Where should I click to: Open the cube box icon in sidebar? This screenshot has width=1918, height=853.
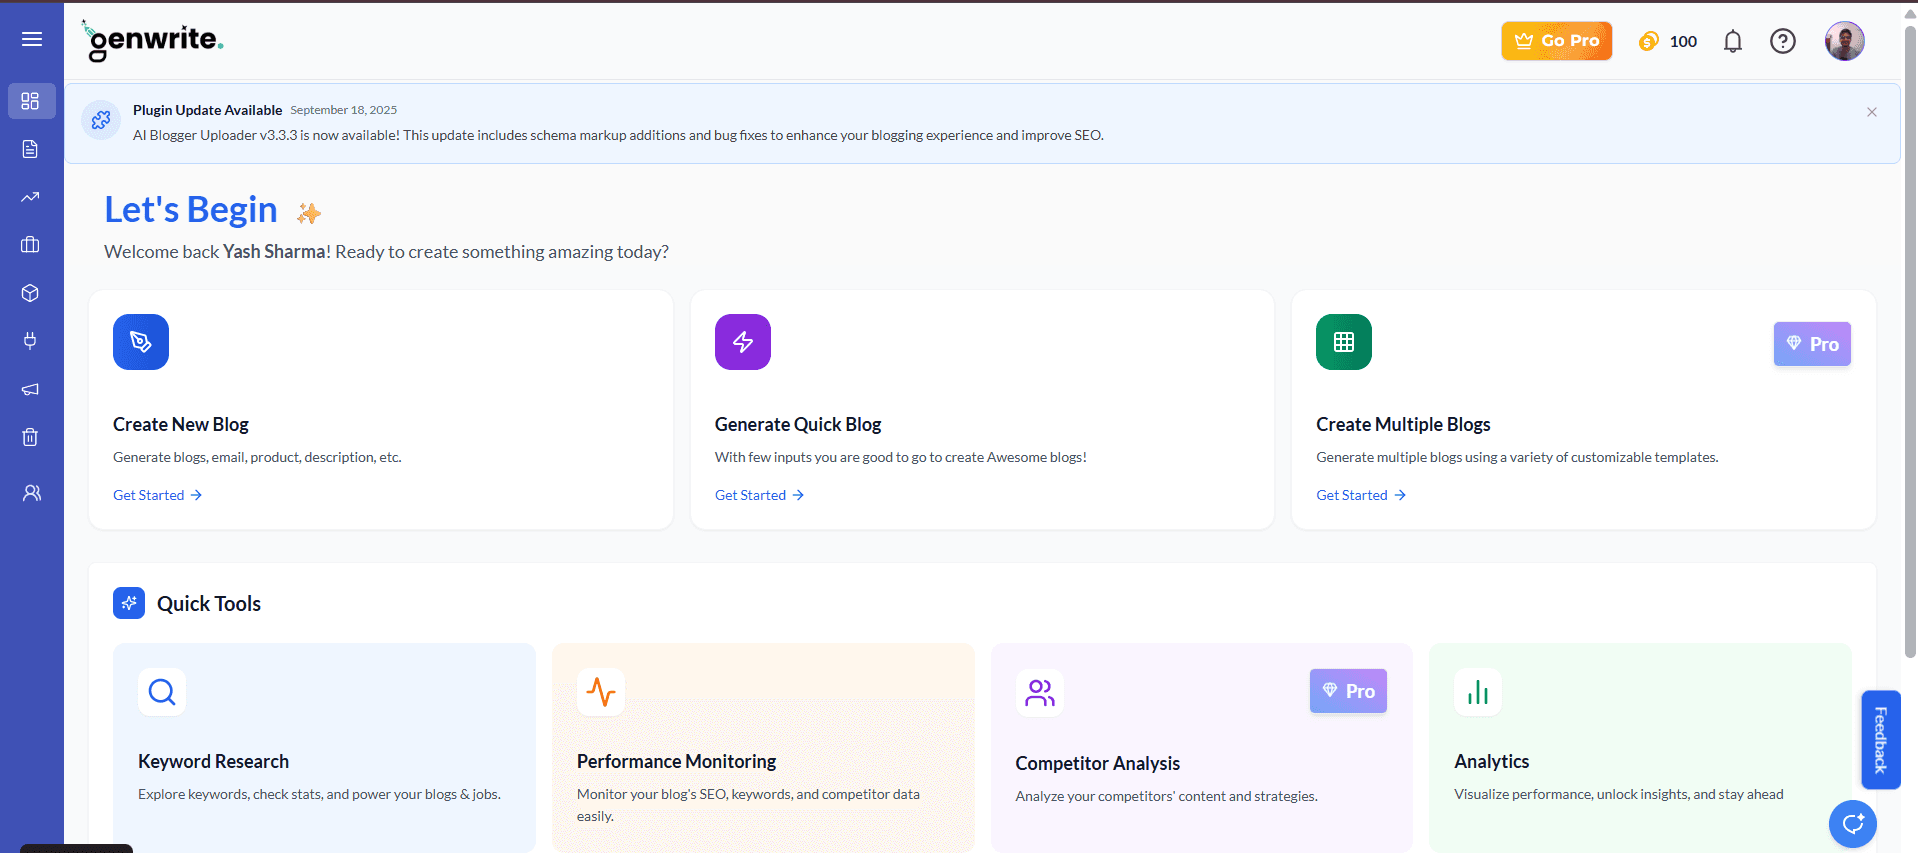pyautogui.click(x=31, y=293)
